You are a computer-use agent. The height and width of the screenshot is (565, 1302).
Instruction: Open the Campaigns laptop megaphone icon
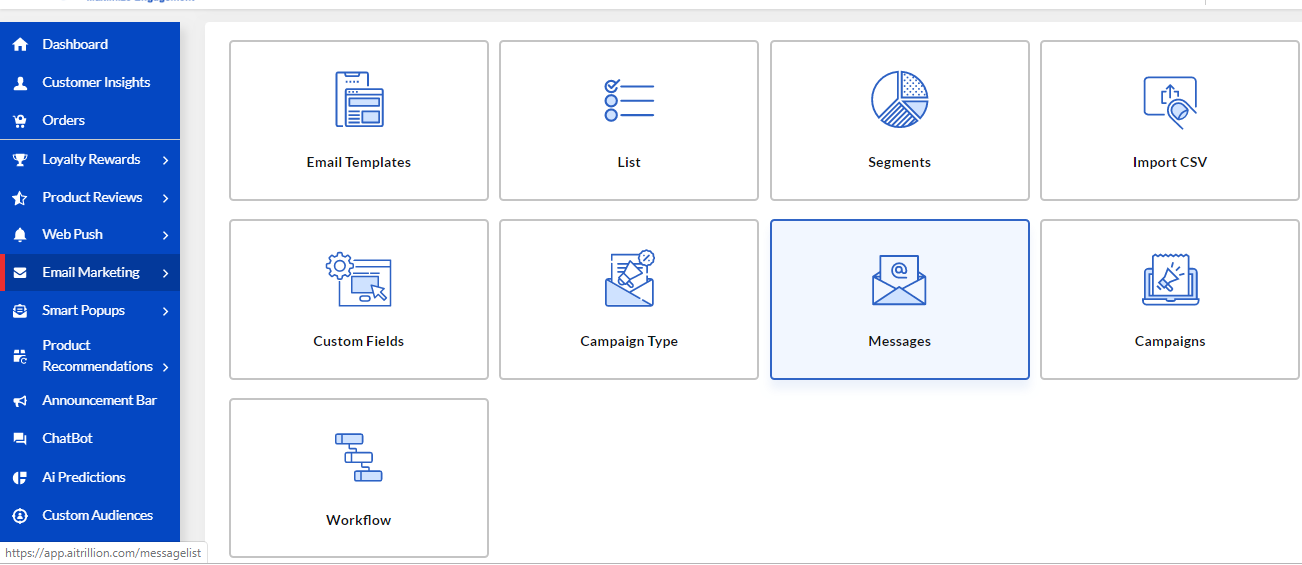[x=1170, y=279]
